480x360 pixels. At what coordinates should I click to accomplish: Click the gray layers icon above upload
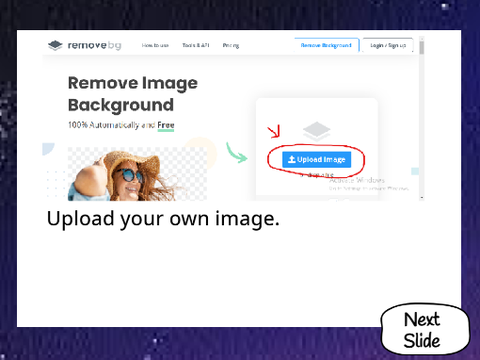click(x=317, y=131)
